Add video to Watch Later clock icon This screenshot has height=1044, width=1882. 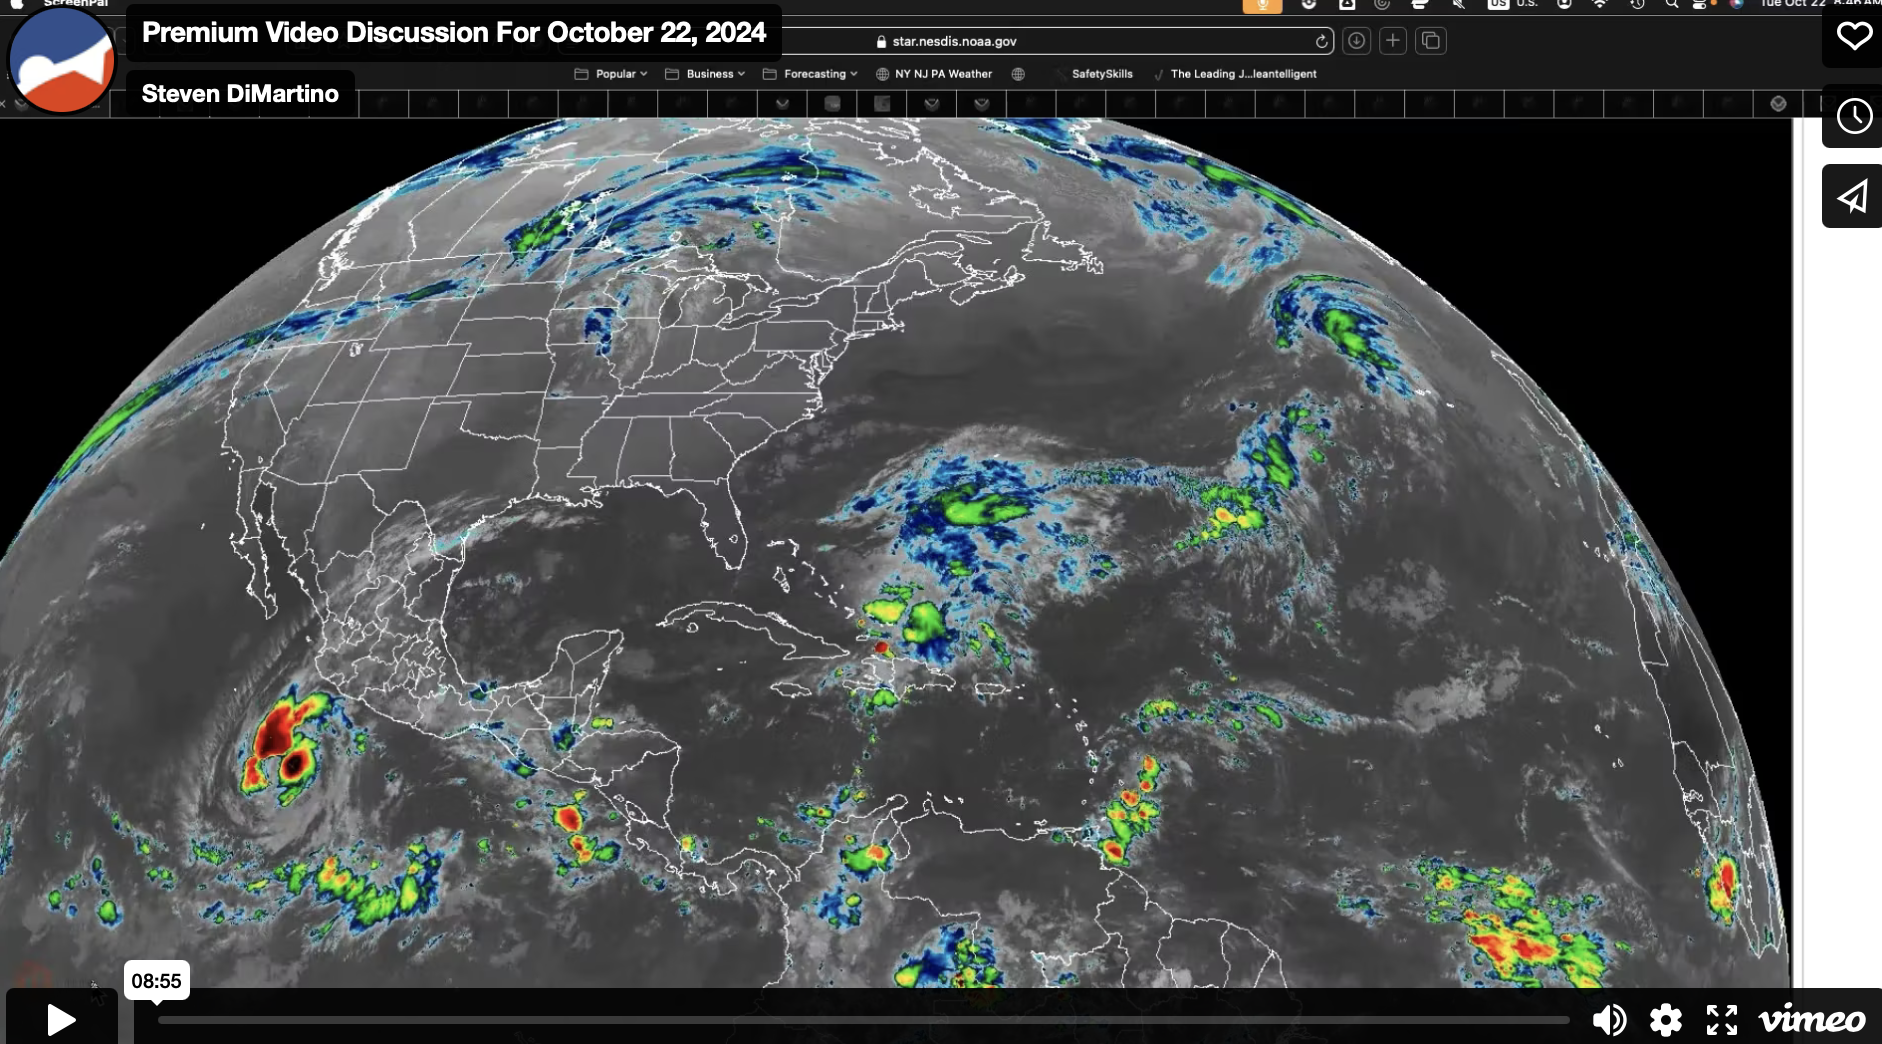click(1853, 116)
